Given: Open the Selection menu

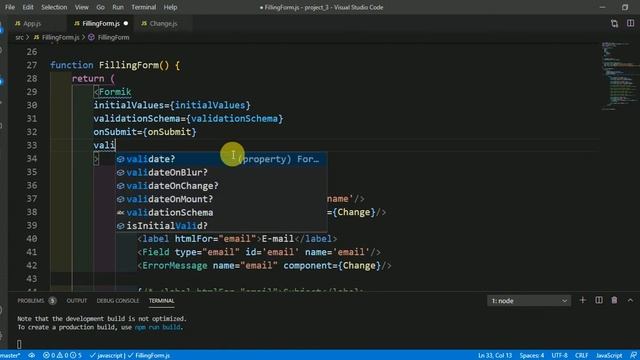Looking at the screenshot, I should 54,7.
